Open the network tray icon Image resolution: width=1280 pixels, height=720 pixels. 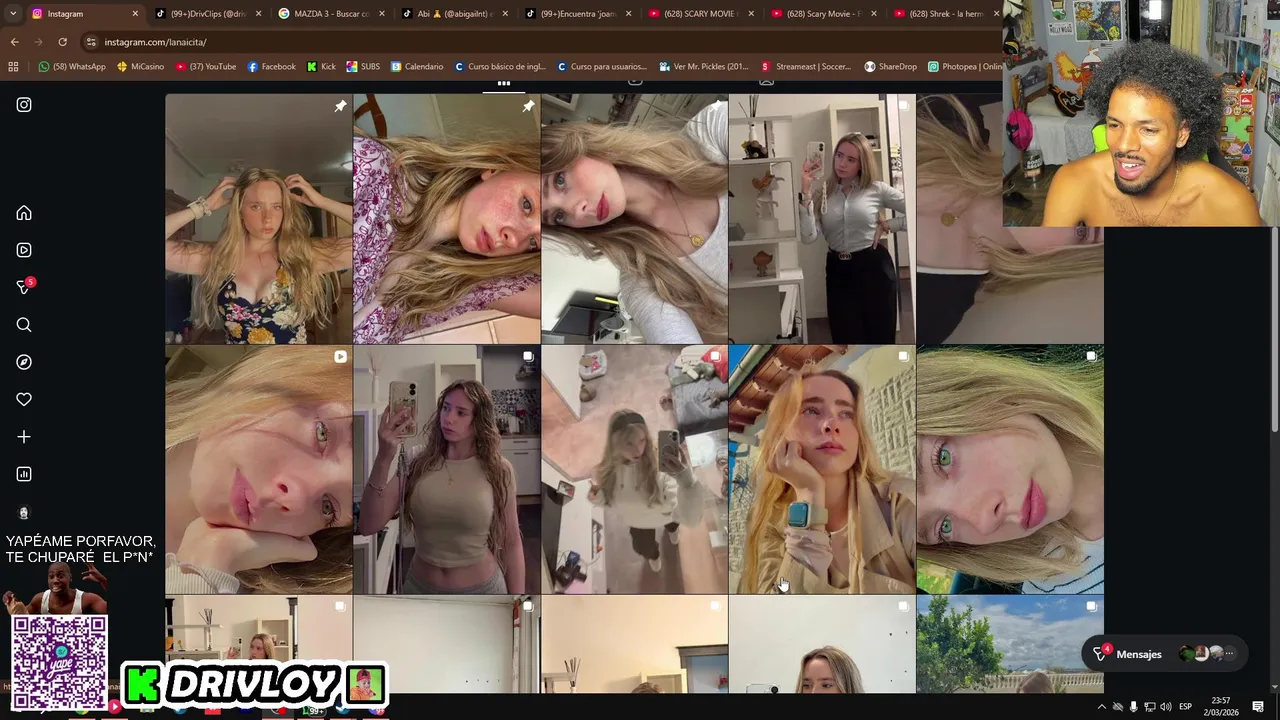1149,707
